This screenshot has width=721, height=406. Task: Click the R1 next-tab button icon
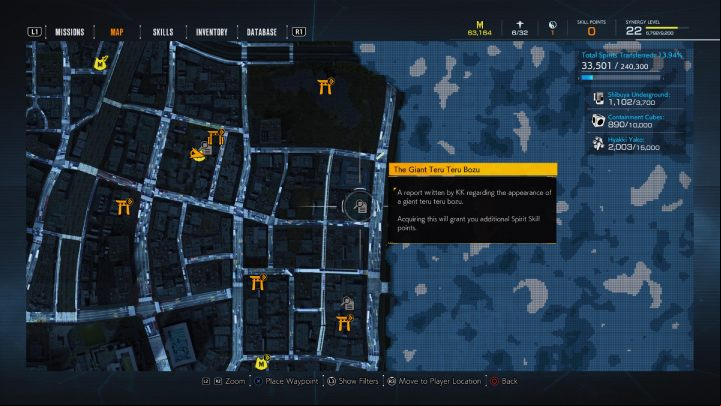[x=299, y=32]
